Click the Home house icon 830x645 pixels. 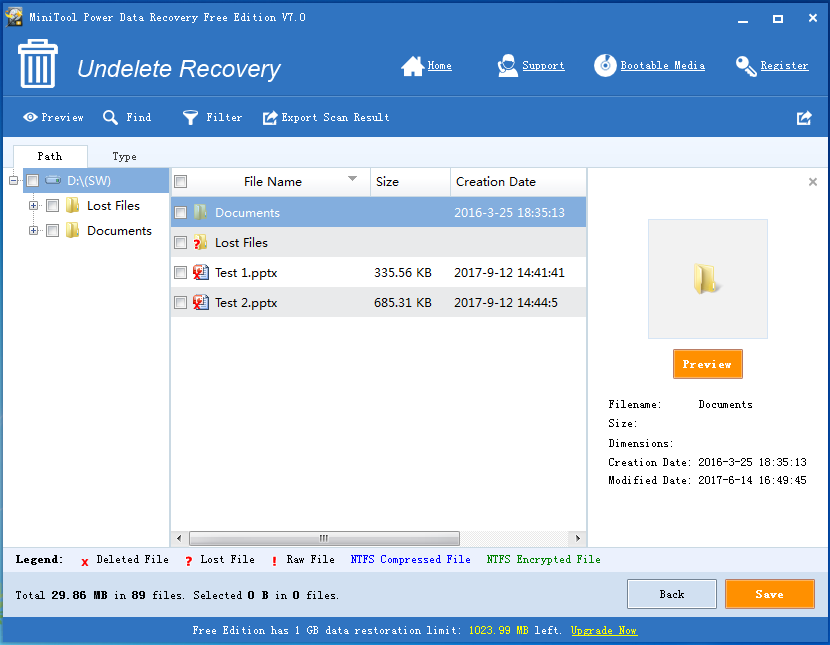[x=412, y=66]
